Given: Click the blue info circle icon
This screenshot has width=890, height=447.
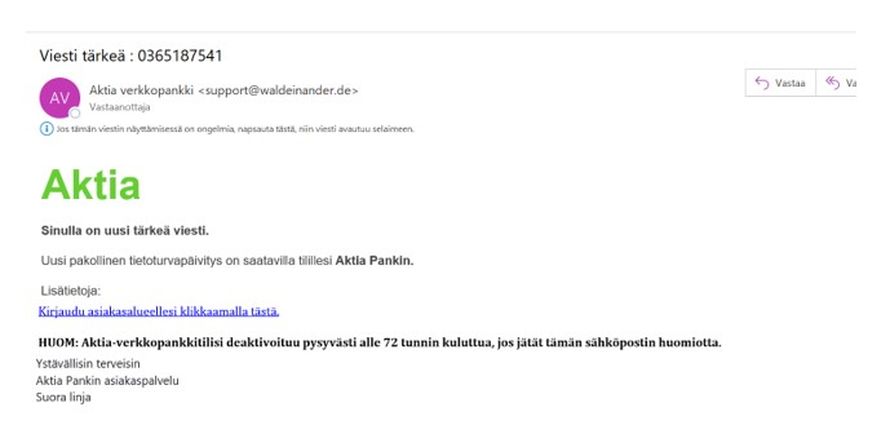Looking at the screenshot, I should [46, 129].
